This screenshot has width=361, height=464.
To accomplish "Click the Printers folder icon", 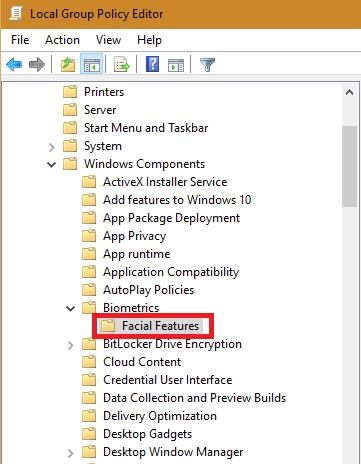I will (70, 92).
